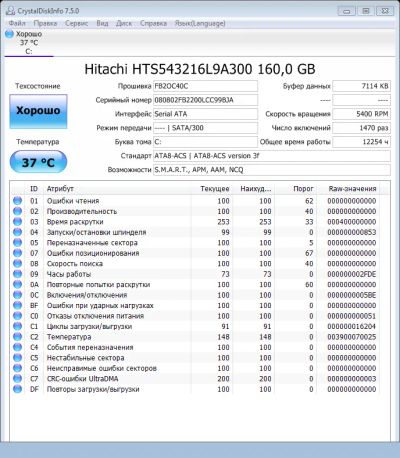The width and height of the screenshot is (400, 458).
Task: Click the disk title Hitachi HTS543216L9A300 160,0 GB
Action: click(x=200, y=69)
